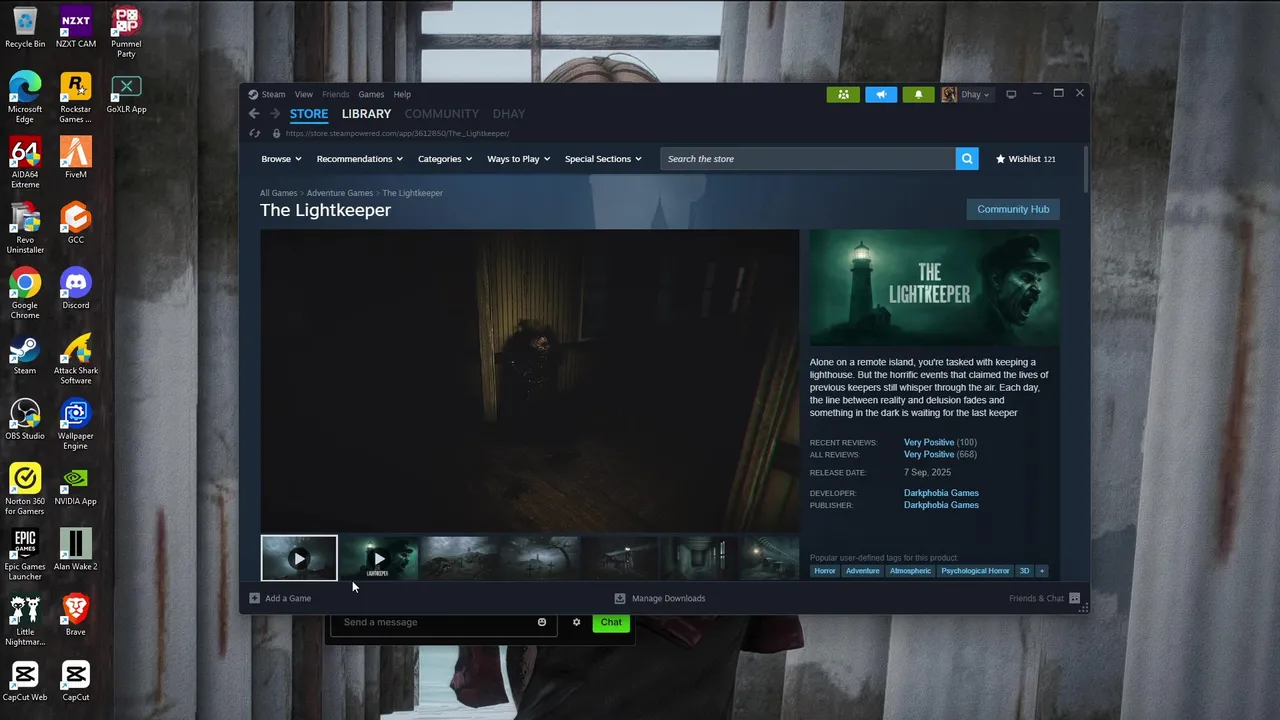Open Norton 360 for Gamers icon

click(x=25, y=489)
